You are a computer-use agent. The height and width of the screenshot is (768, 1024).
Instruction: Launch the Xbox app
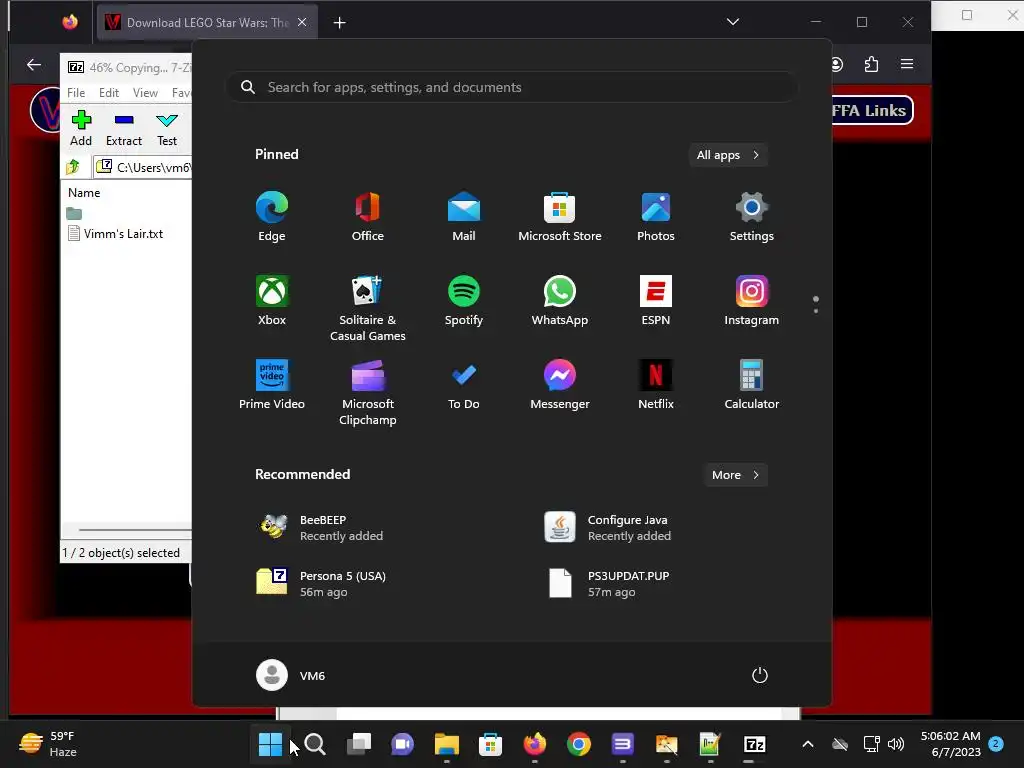tap(272, 300)
